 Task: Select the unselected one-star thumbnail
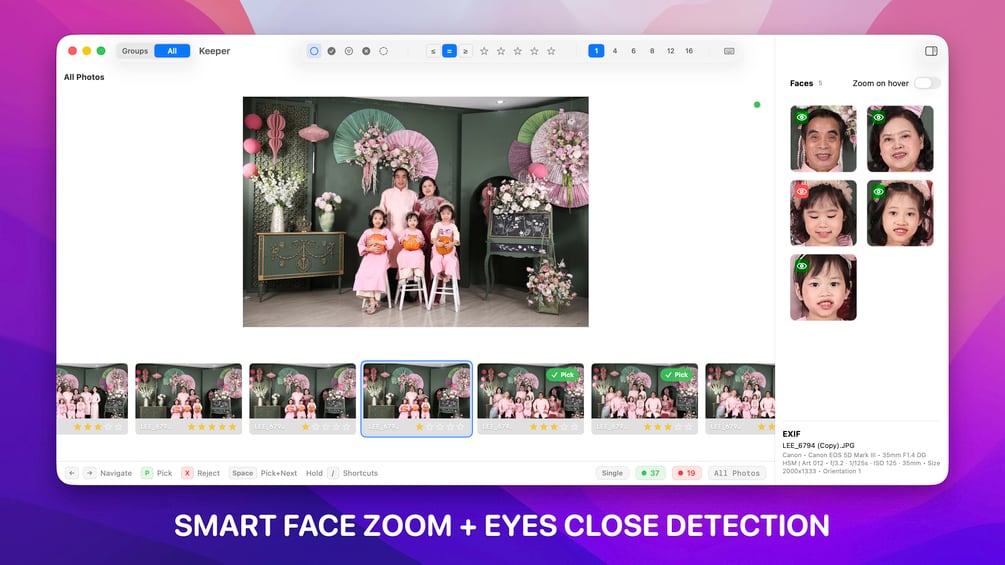[303, 398]
